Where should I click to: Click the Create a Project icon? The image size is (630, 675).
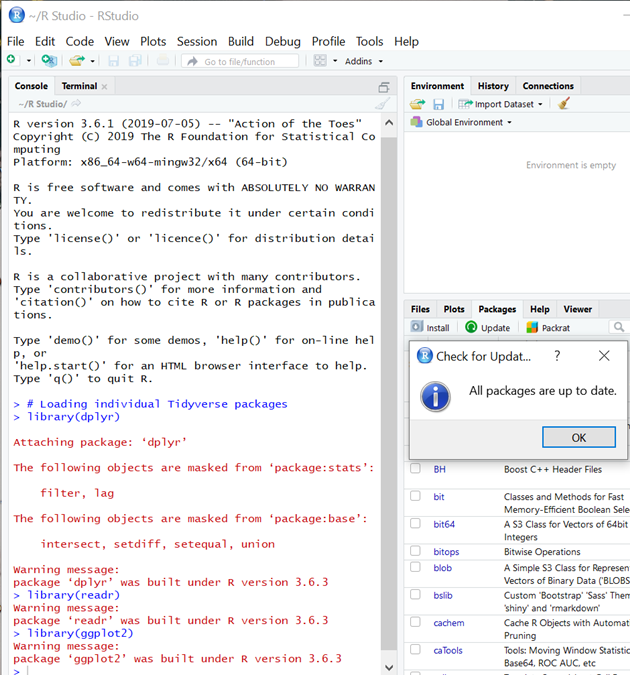(x=49, y=61)
